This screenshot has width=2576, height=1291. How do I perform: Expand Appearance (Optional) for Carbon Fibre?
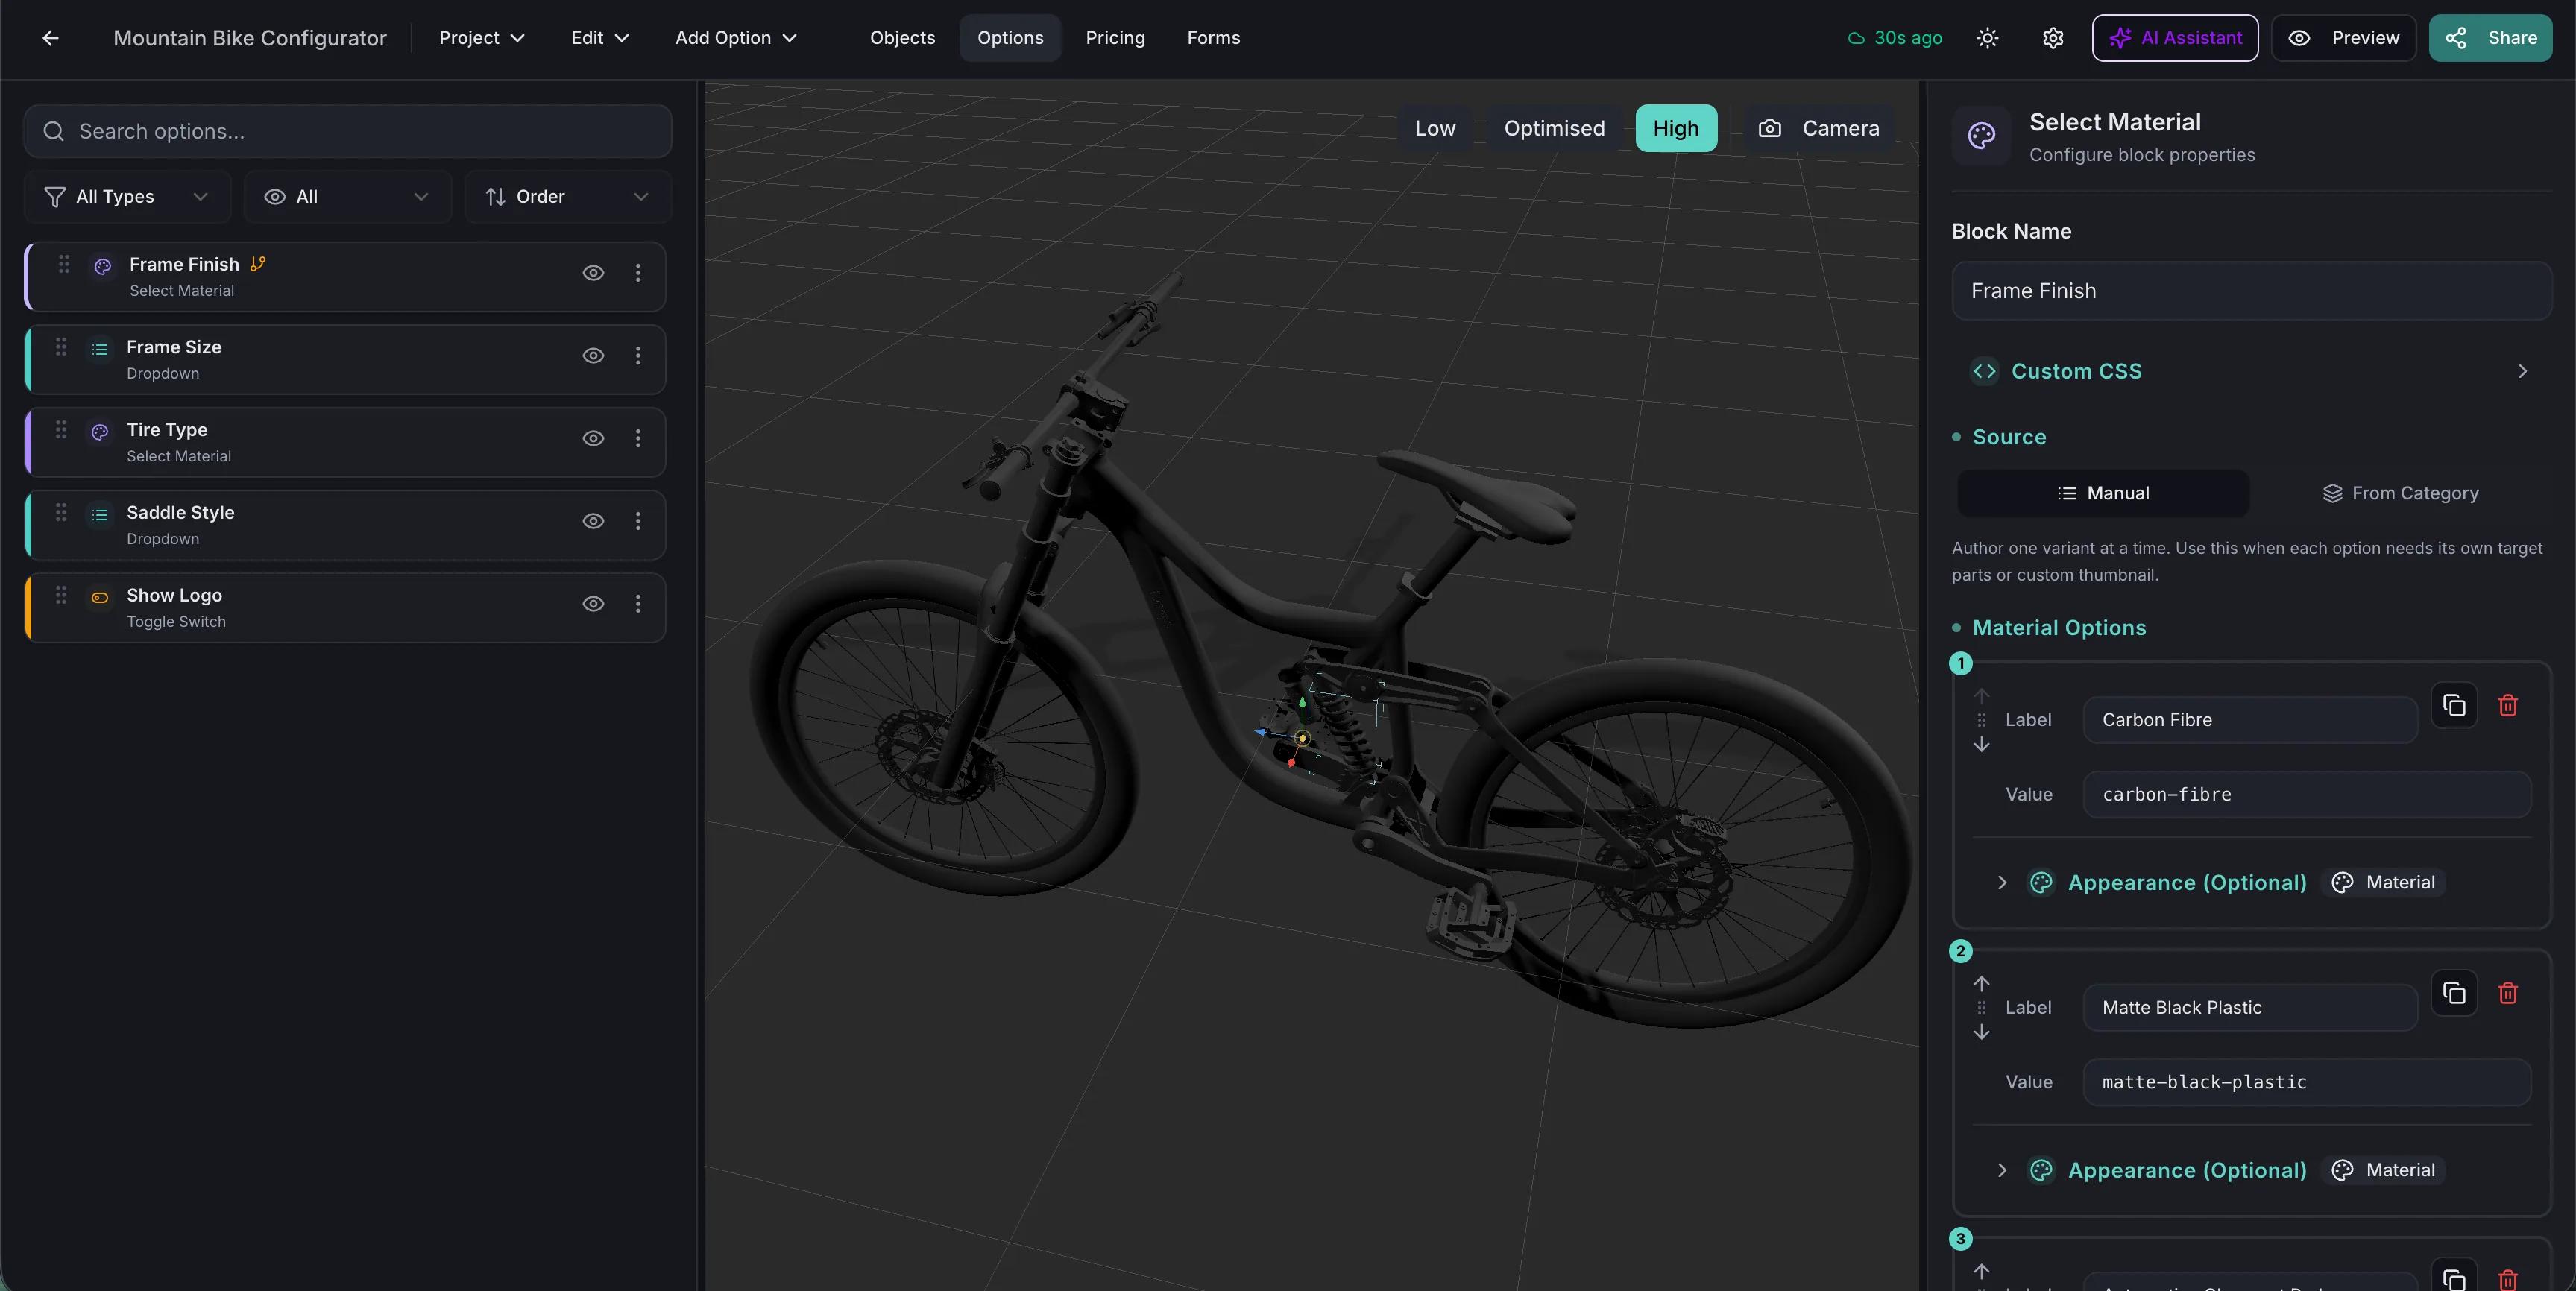(x=2002, y=882)
